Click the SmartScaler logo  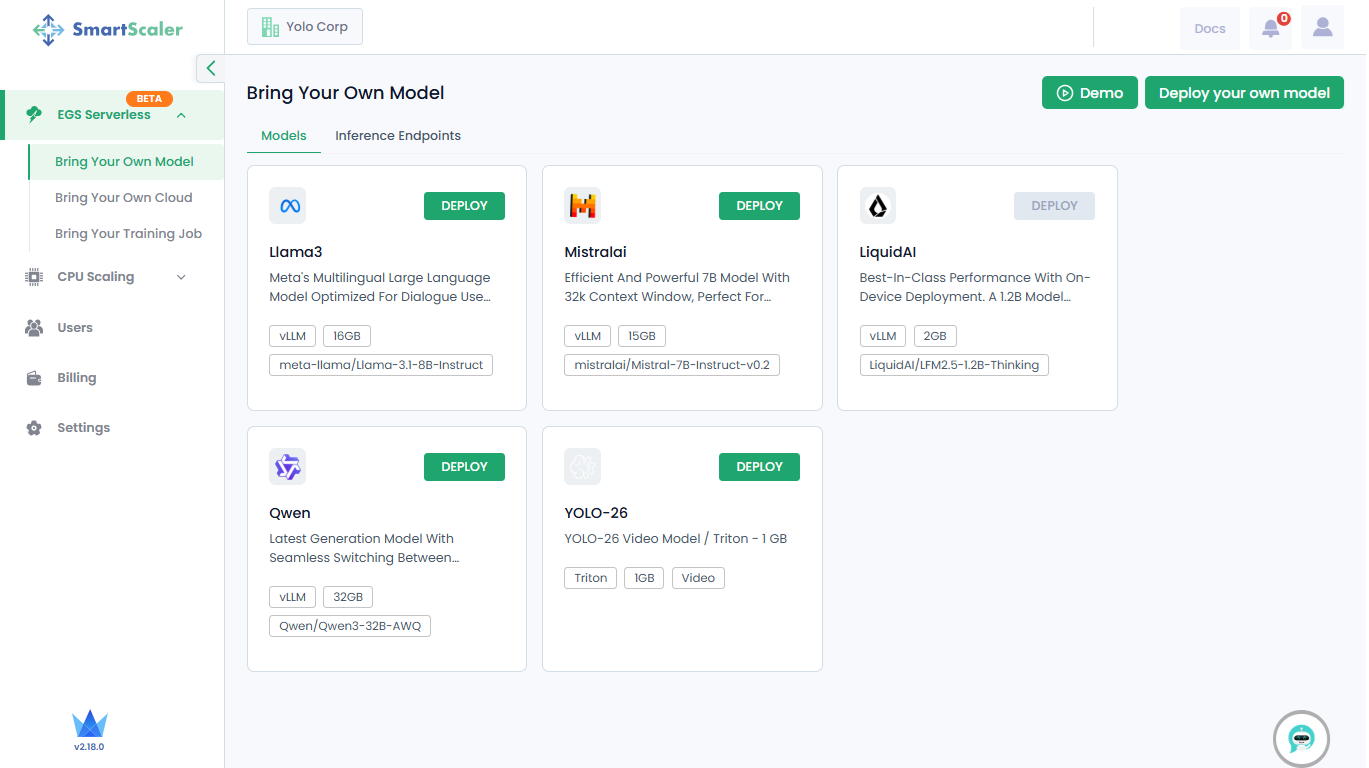coord(108,29)
